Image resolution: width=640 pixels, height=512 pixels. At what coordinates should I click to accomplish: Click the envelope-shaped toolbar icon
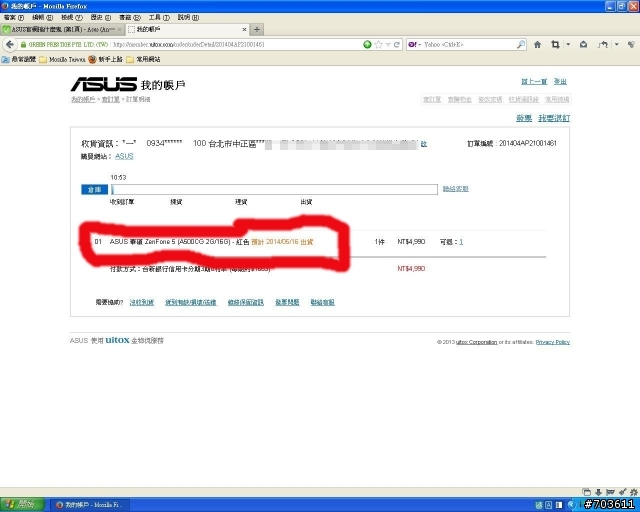tap(583, 45)
